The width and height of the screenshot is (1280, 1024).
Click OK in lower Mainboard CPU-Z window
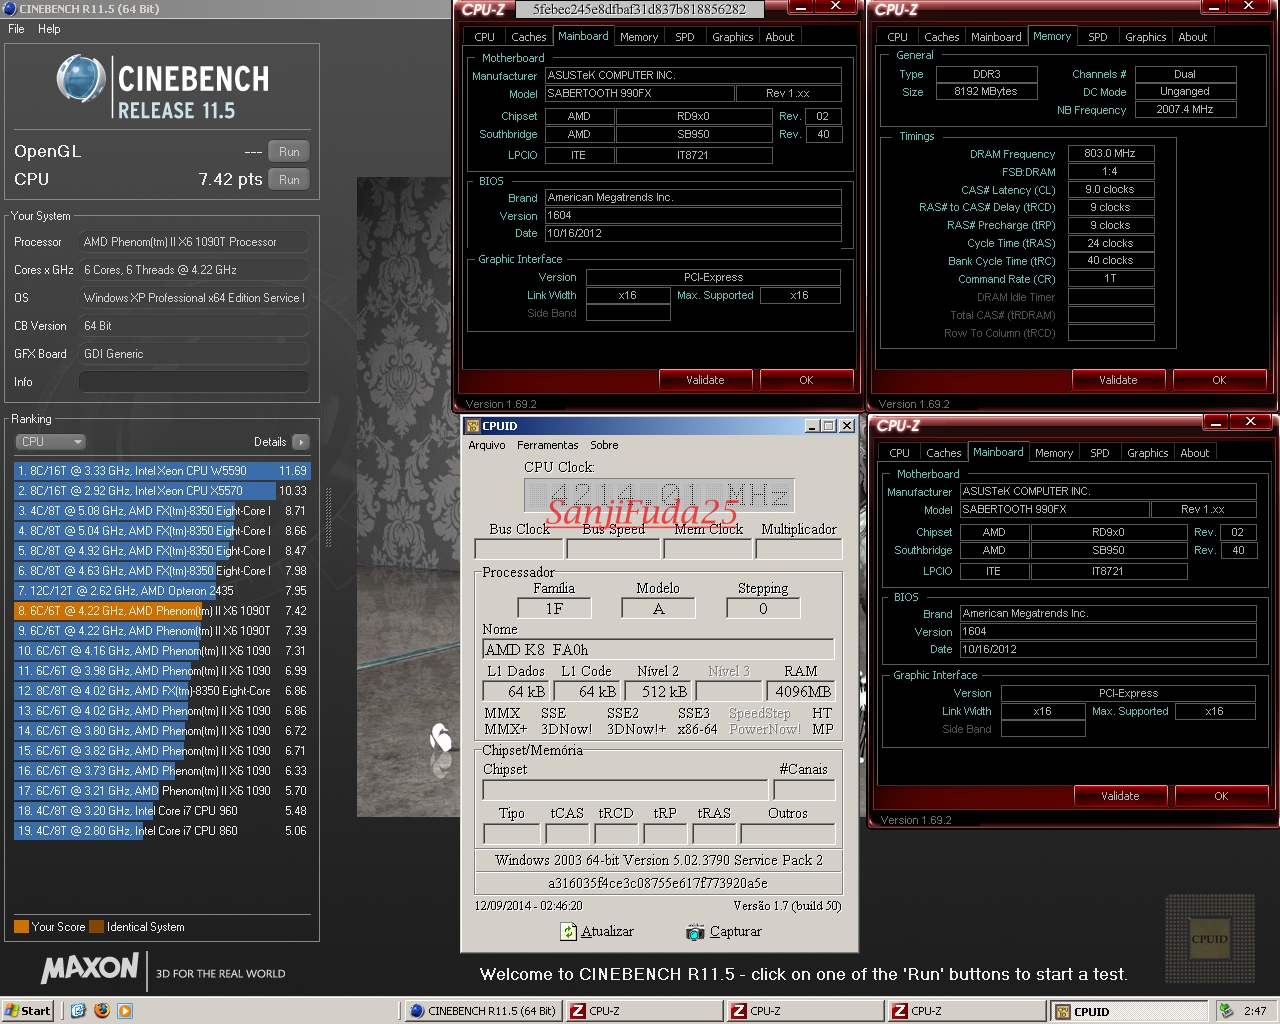(1221, 796)
